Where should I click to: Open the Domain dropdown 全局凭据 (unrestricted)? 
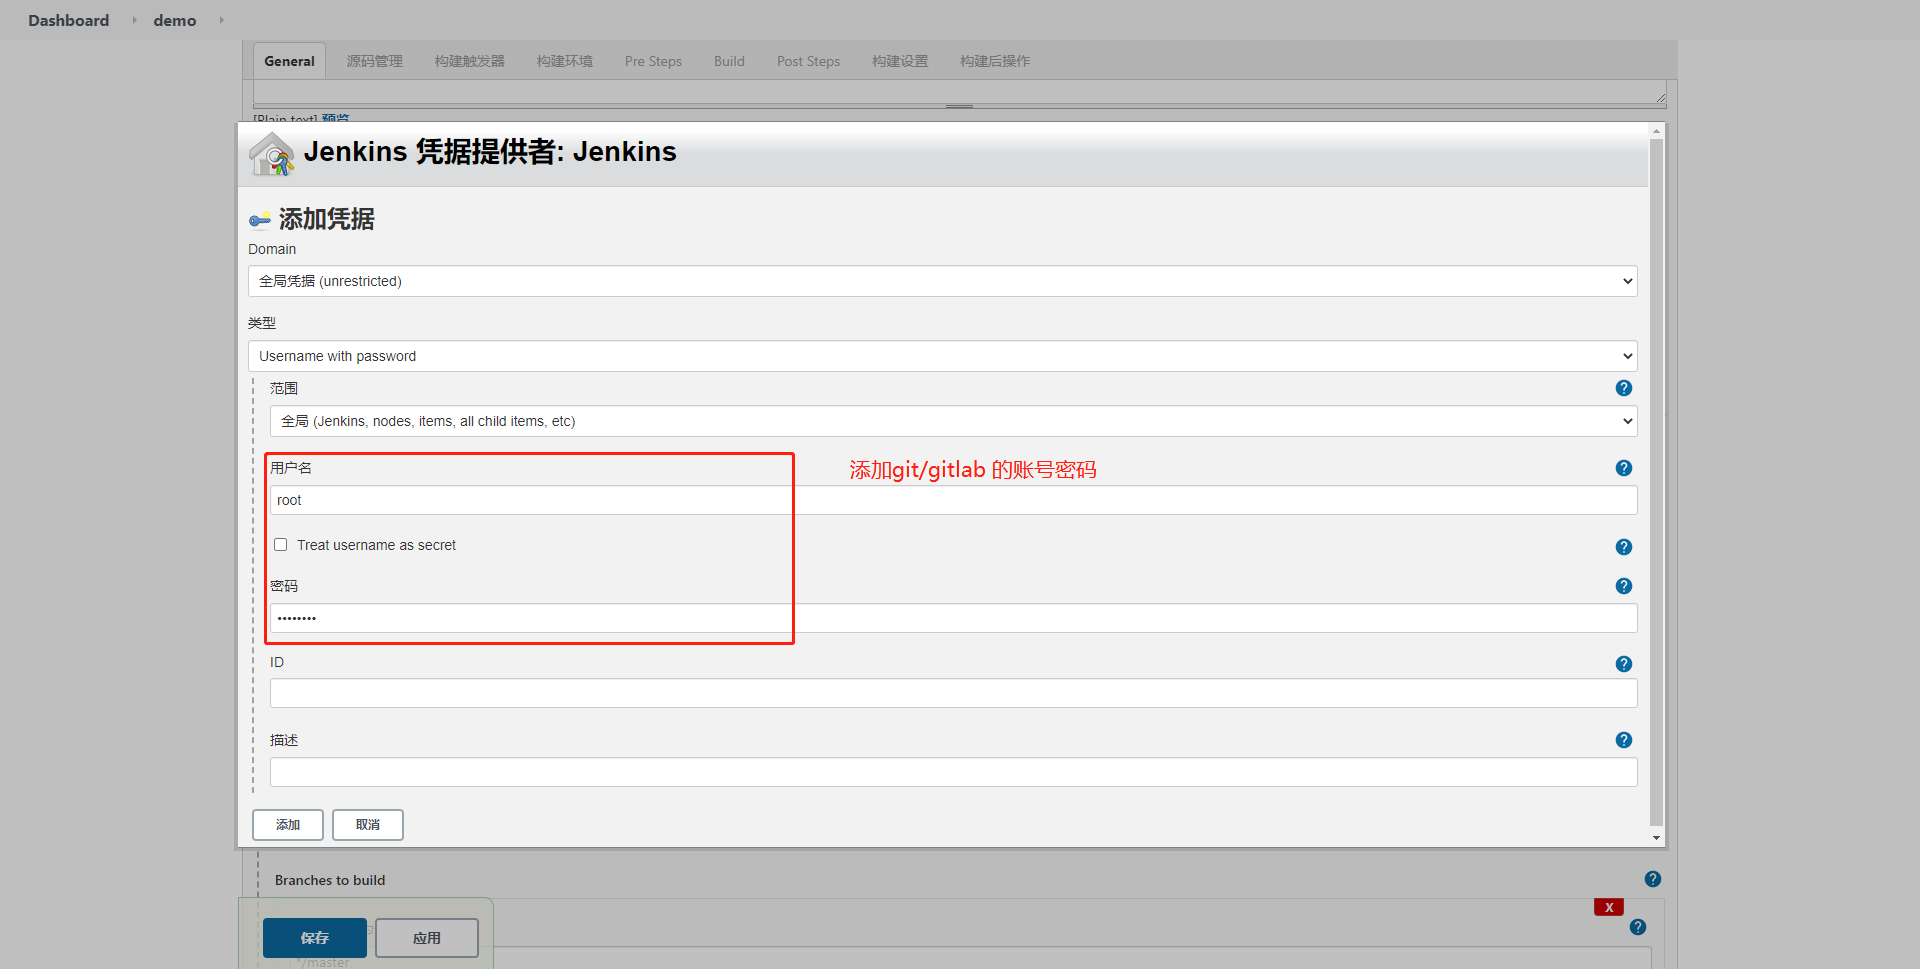click(x=942, y=281)
